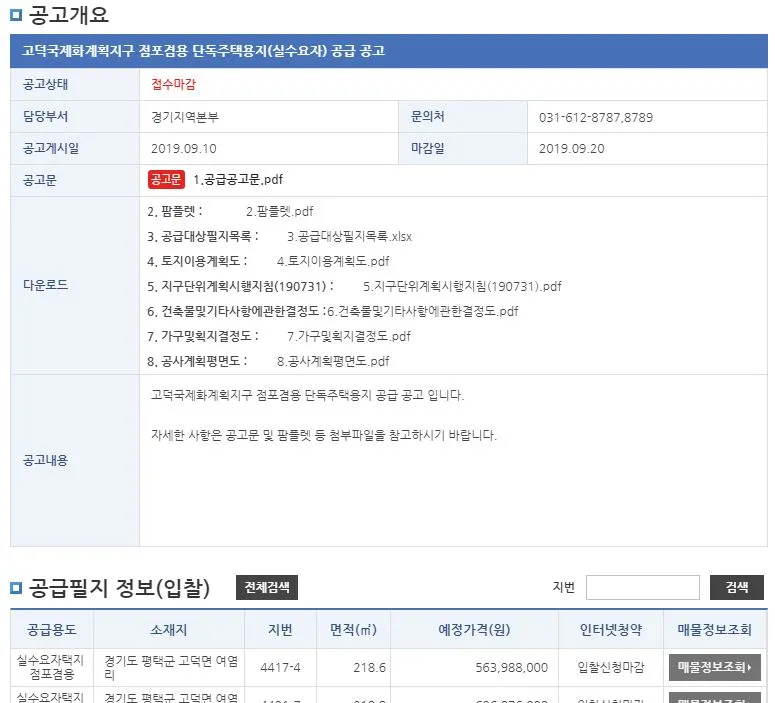Select the blue announcement title bar

[389, 51]
